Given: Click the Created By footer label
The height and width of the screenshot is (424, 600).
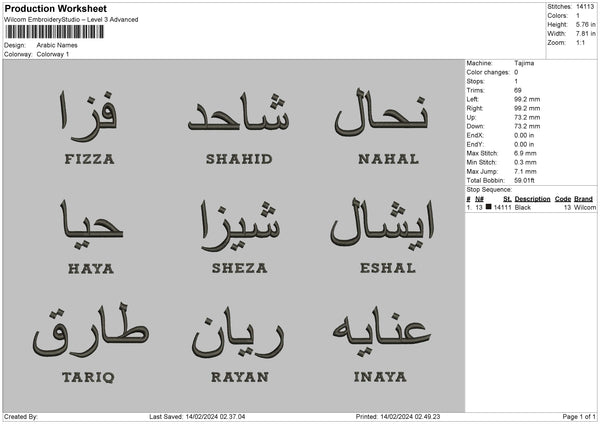Looking at the screenshot, I should tap(21, 417).
